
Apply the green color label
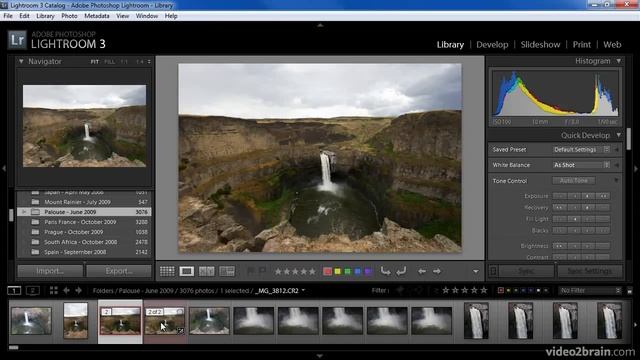[x=347, y=271]
